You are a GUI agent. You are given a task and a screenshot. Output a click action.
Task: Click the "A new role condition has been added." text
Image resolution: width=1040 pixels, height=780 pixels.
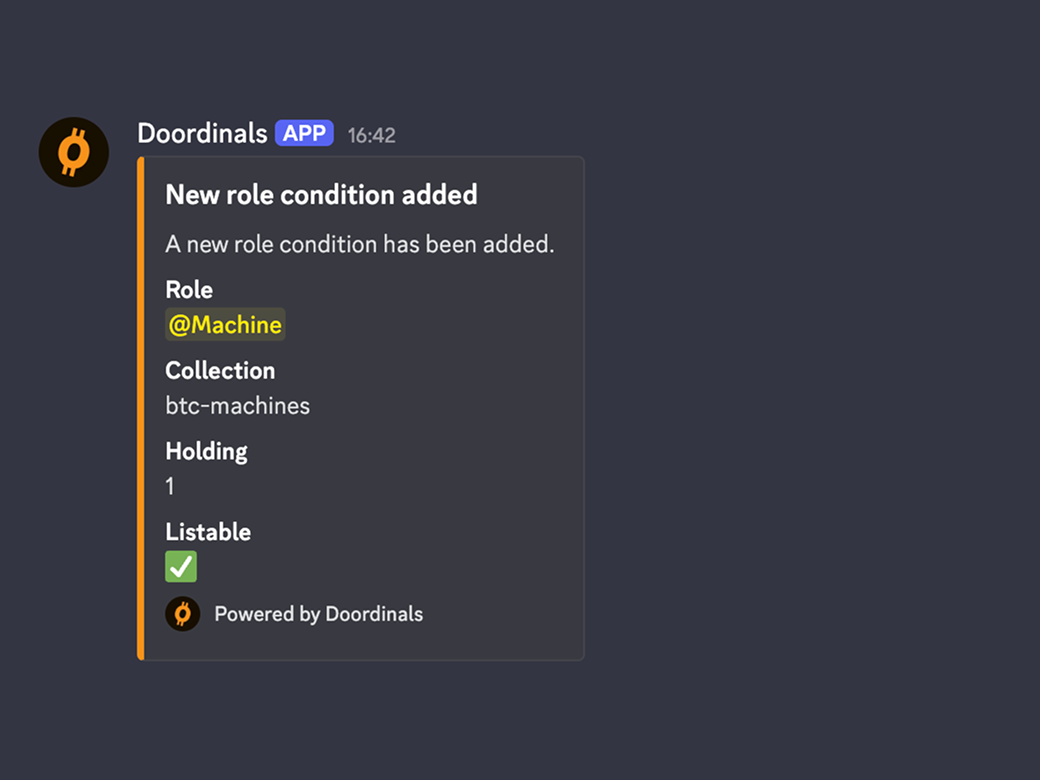(x=359, y=244)
